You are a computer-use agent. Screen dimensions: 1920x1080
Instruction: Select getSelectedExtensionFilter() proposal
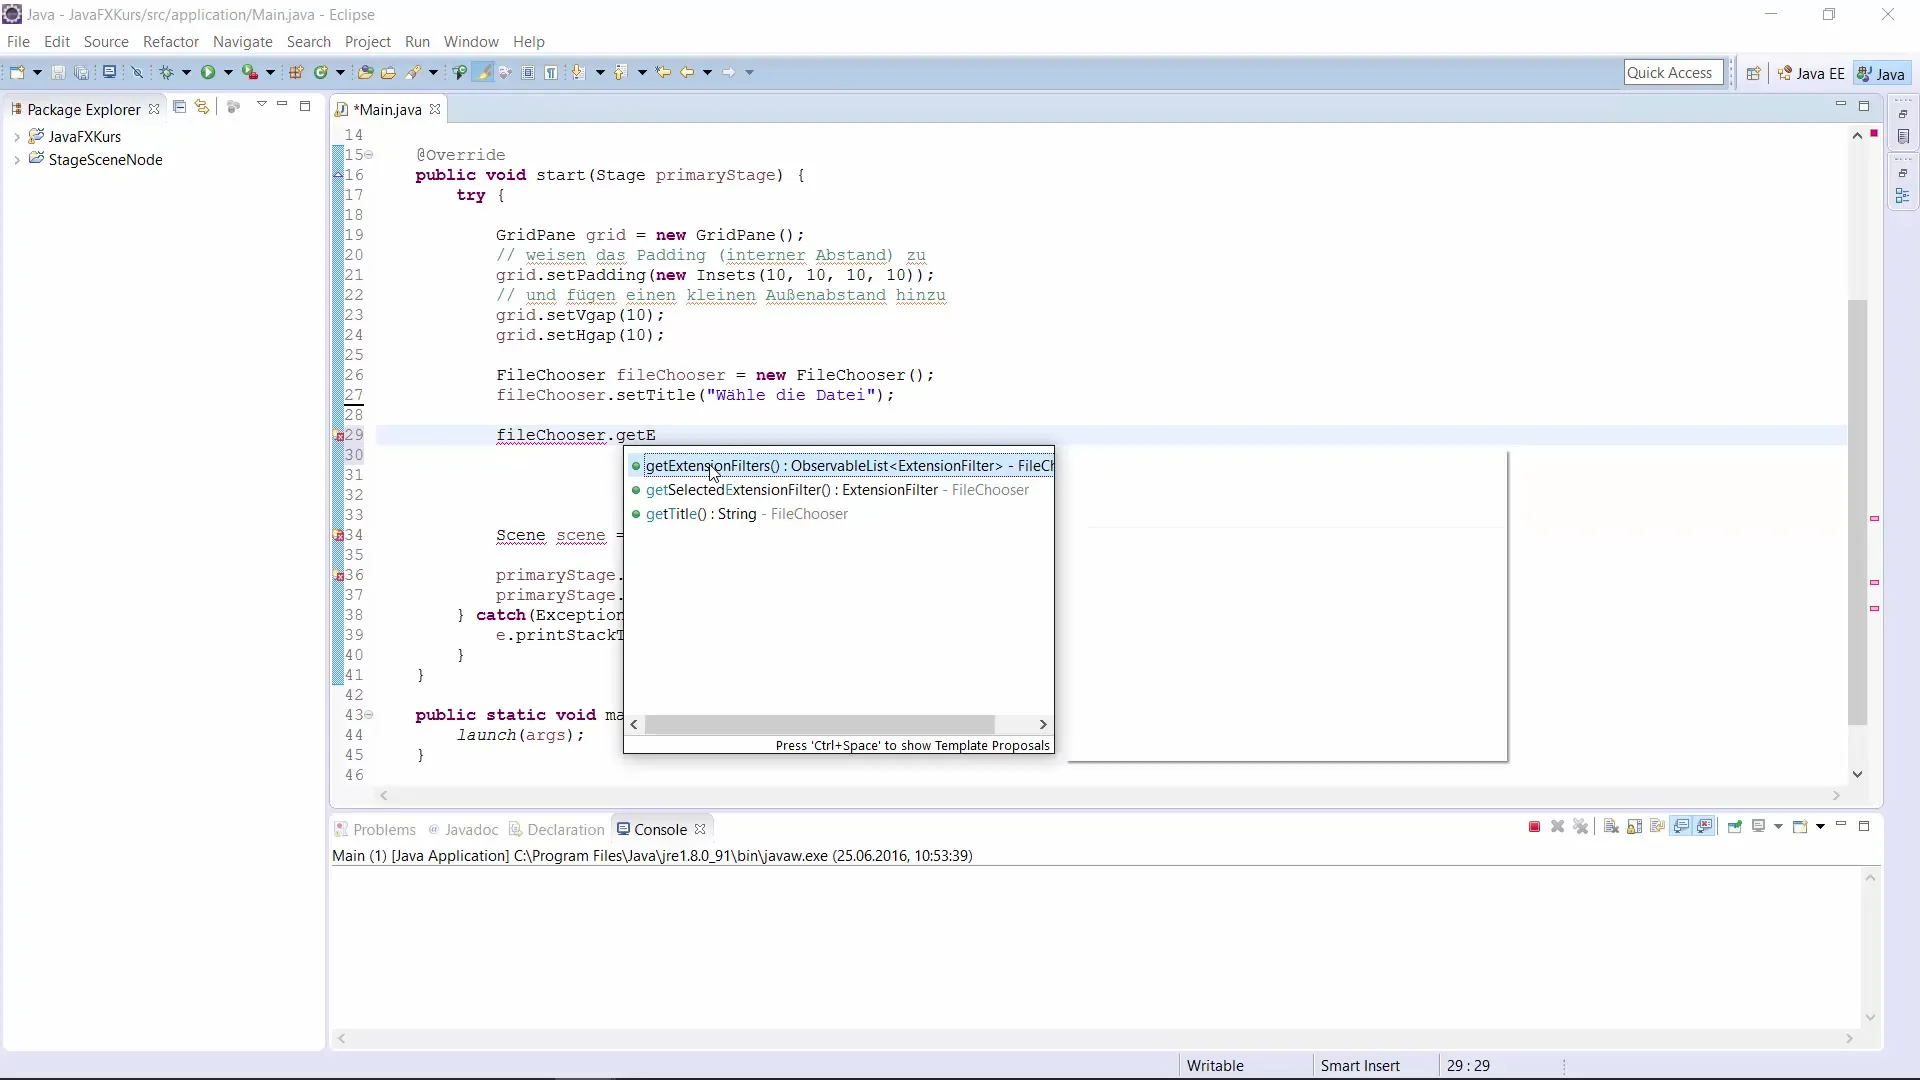point(840,490)
